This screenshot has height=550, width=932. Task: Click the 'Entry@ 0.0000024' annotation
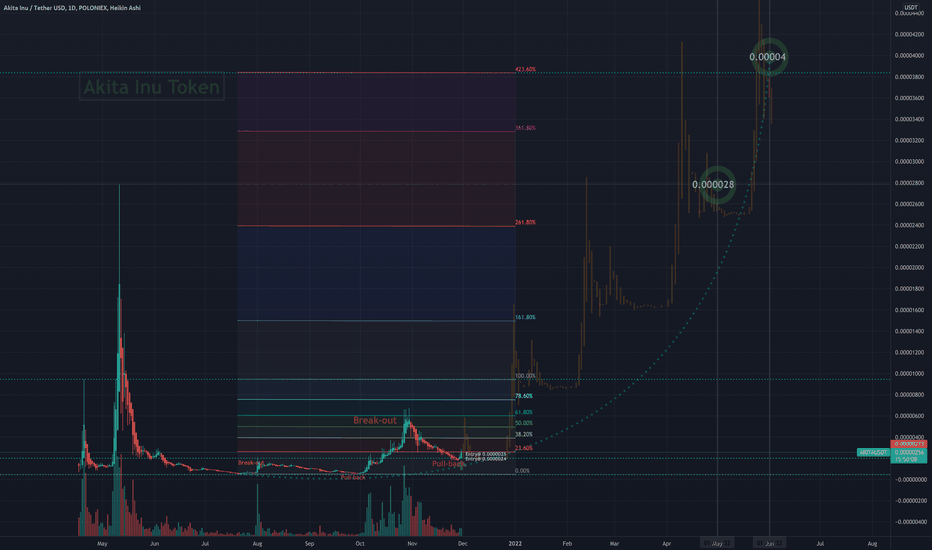[x=486, y=459]
